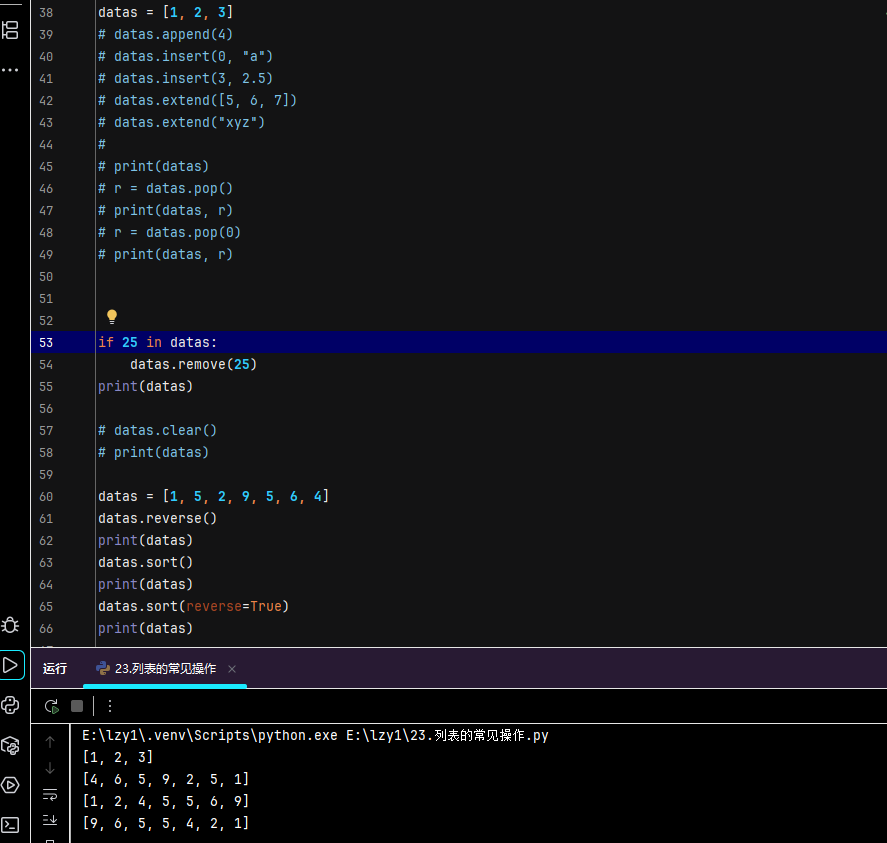Screen dimensions: 887x843
Task: Click gutter line number 60
Action: tap(46, 497)
